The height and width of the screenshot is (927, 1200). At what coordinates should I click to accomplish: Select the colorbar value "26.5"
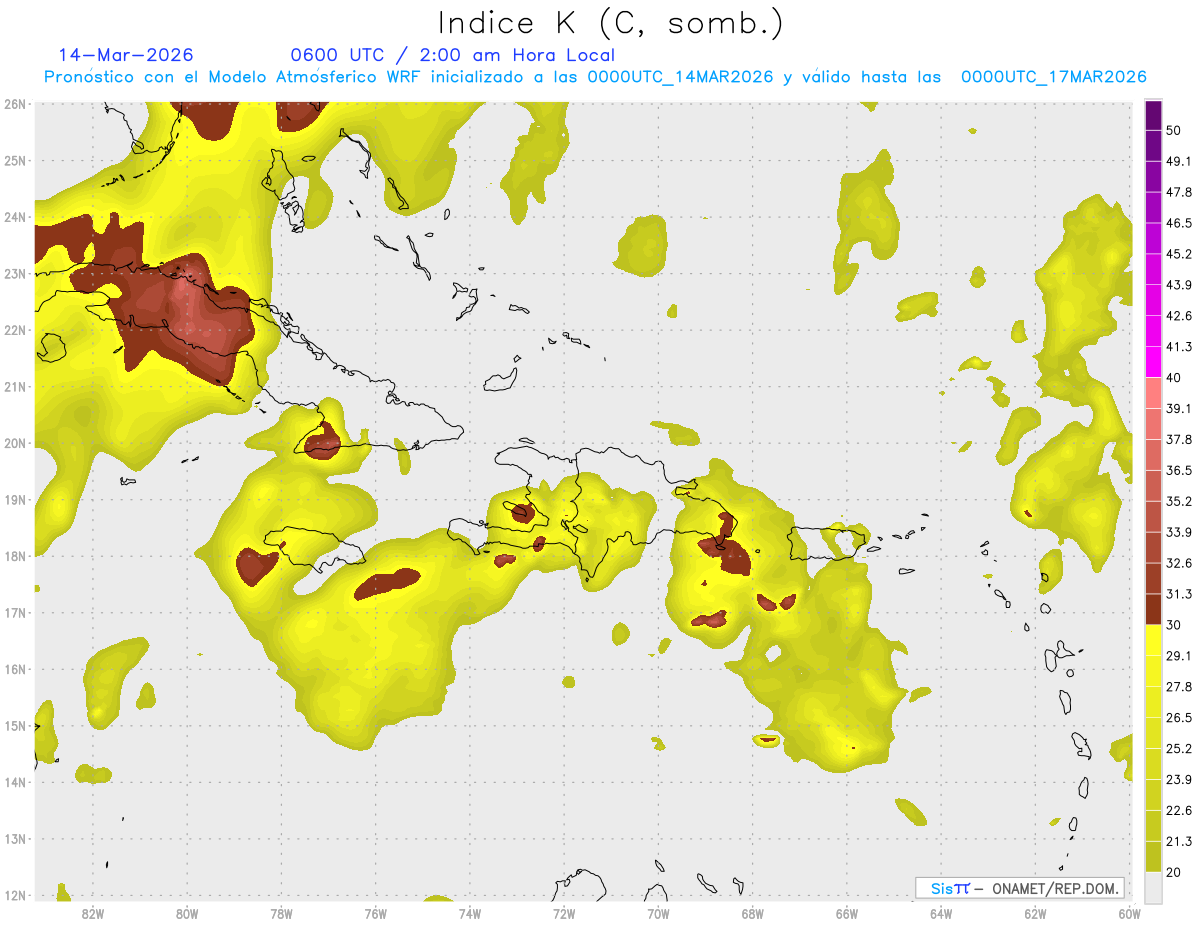tap(1179, 718)
